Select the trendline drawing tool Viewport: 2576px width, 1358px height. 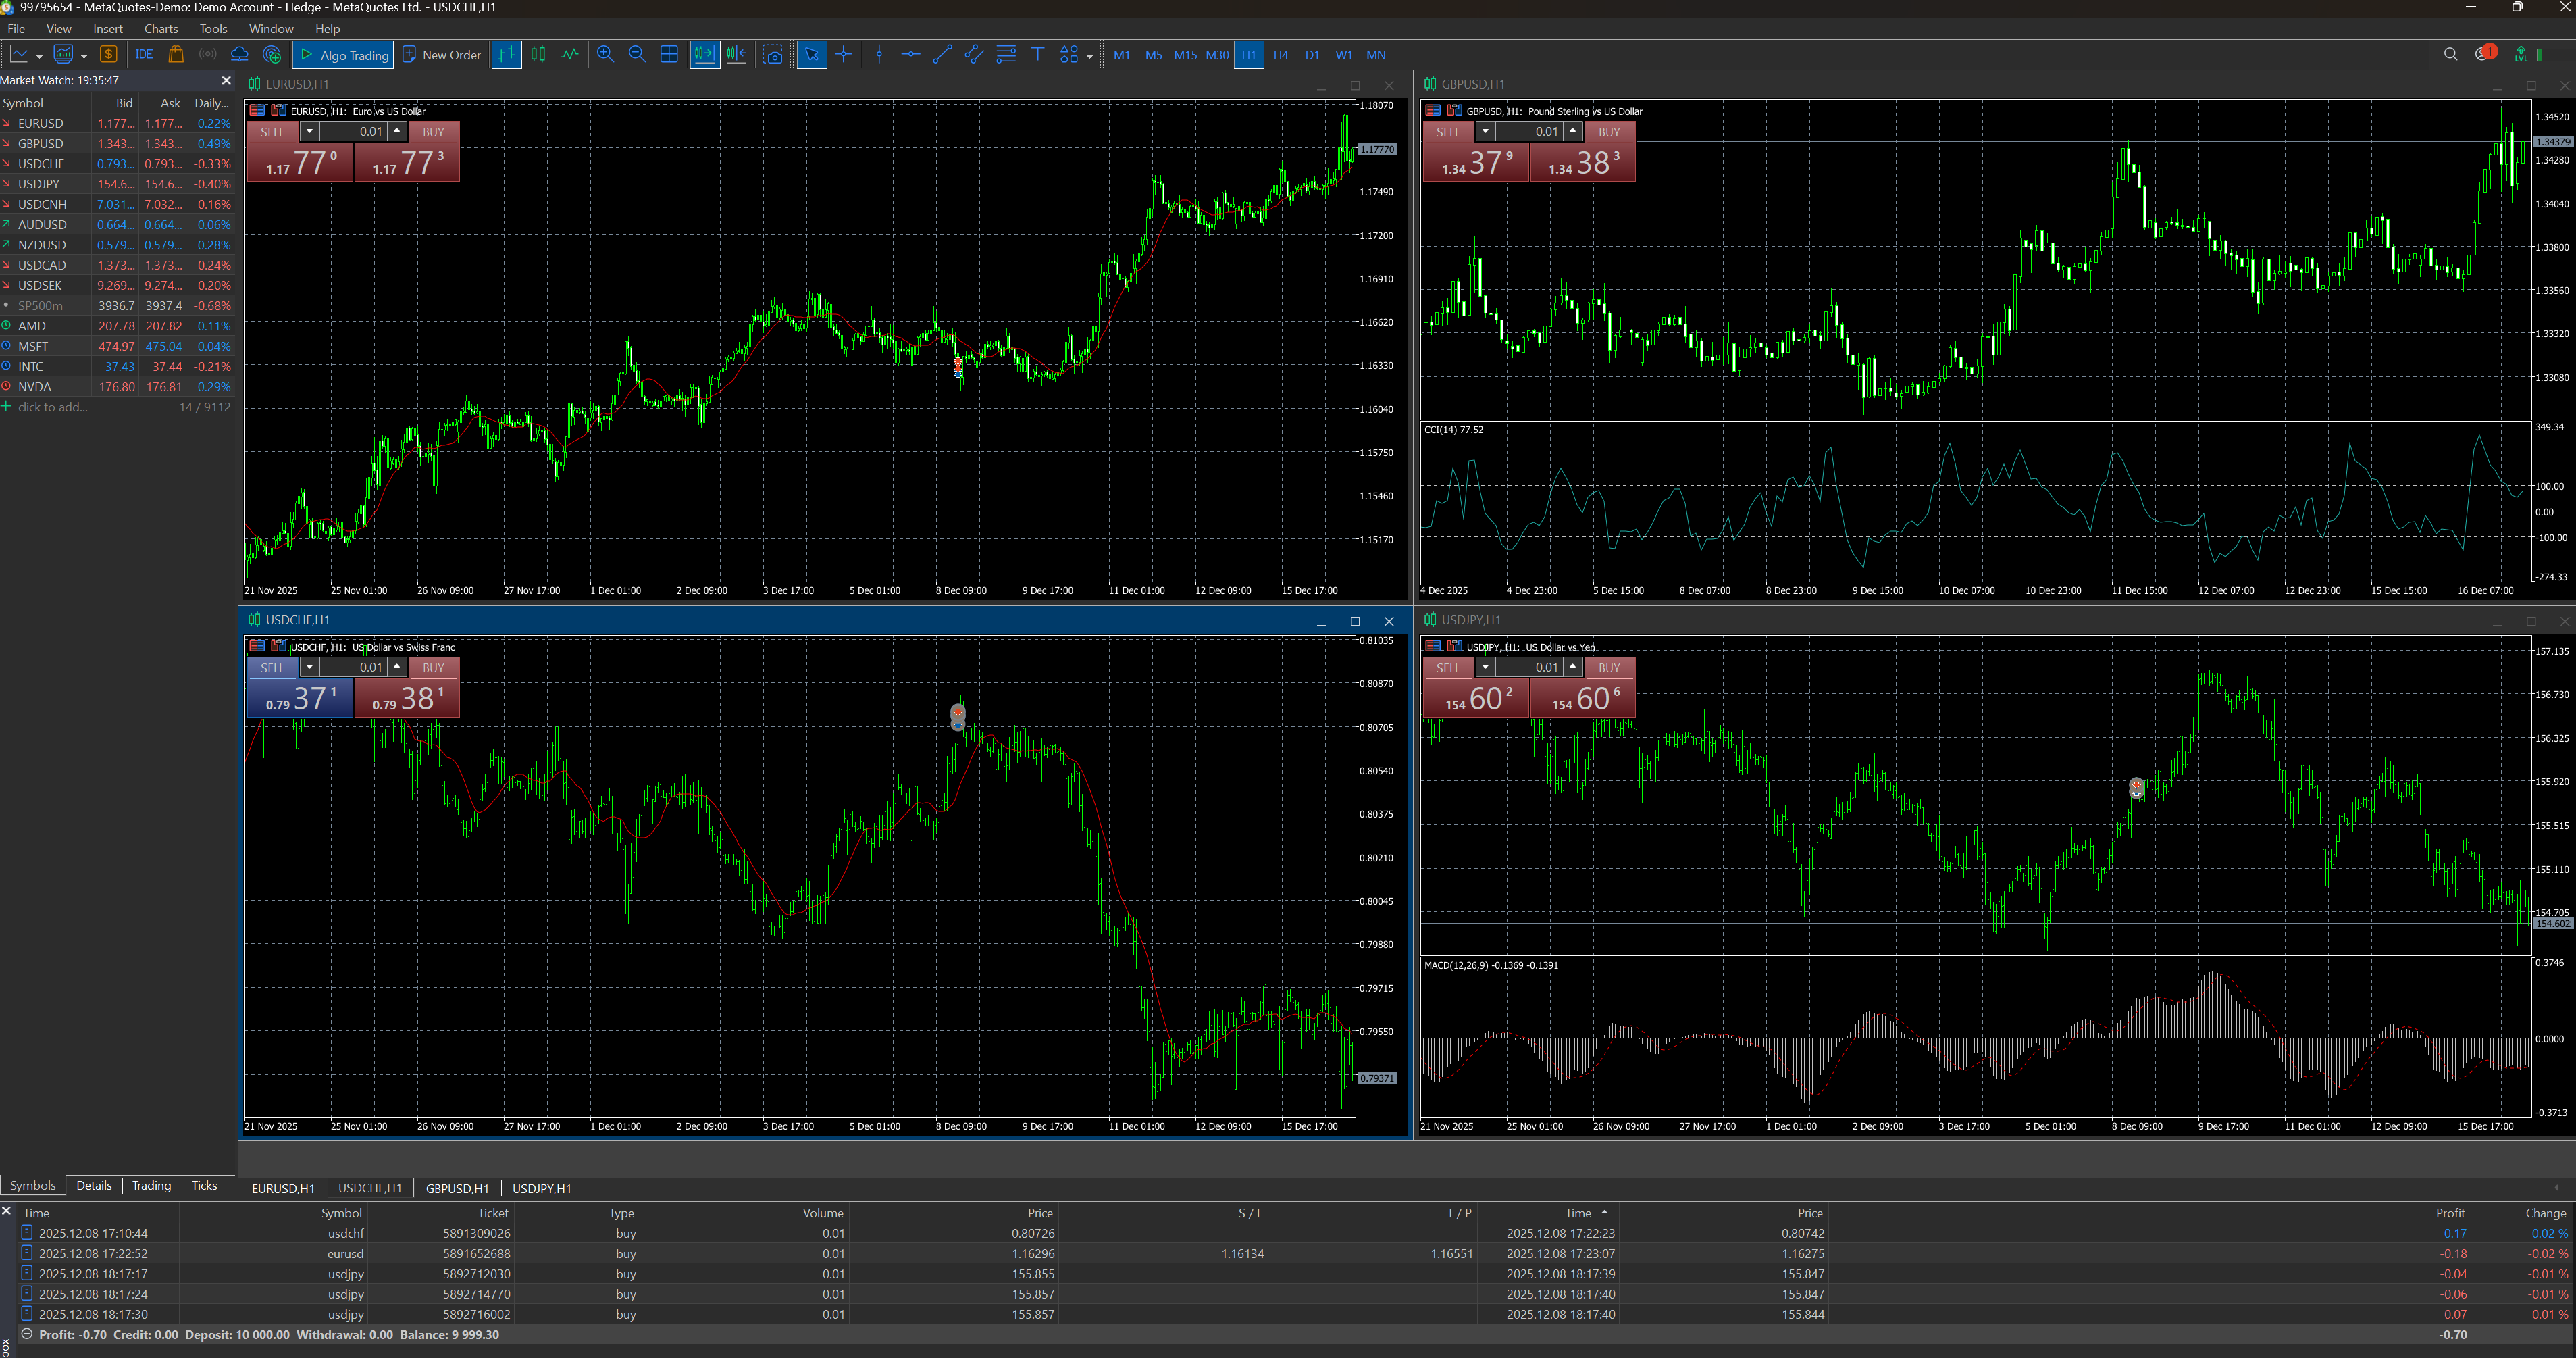pyautogui.click(x=942, y=55)
